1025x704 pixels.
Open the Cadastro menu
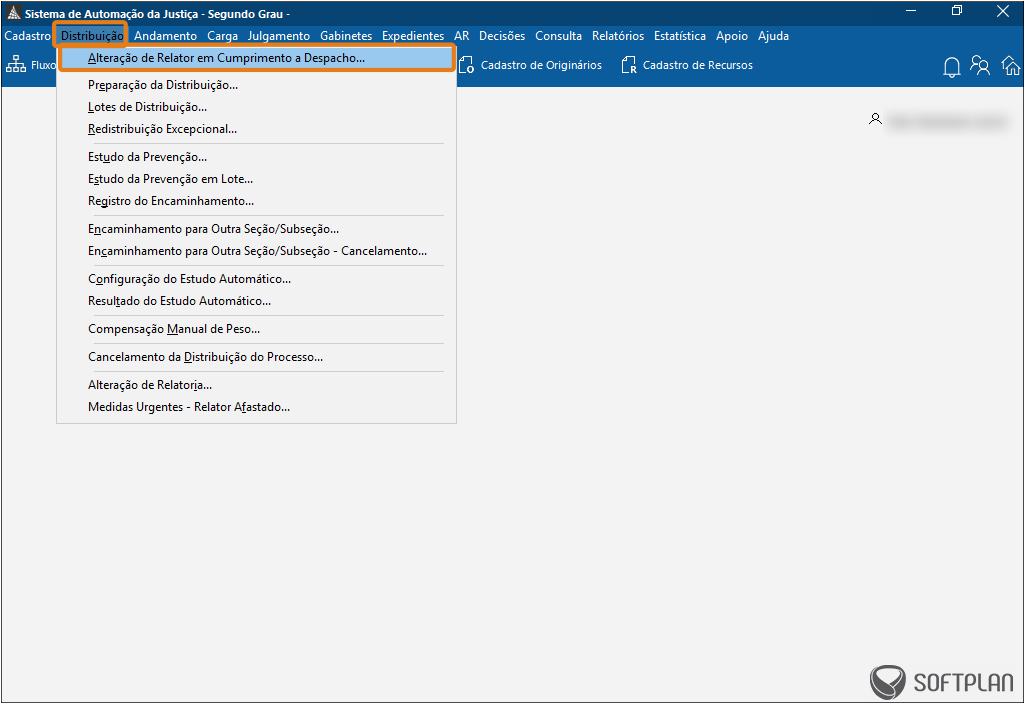click(x=27, y=36)
